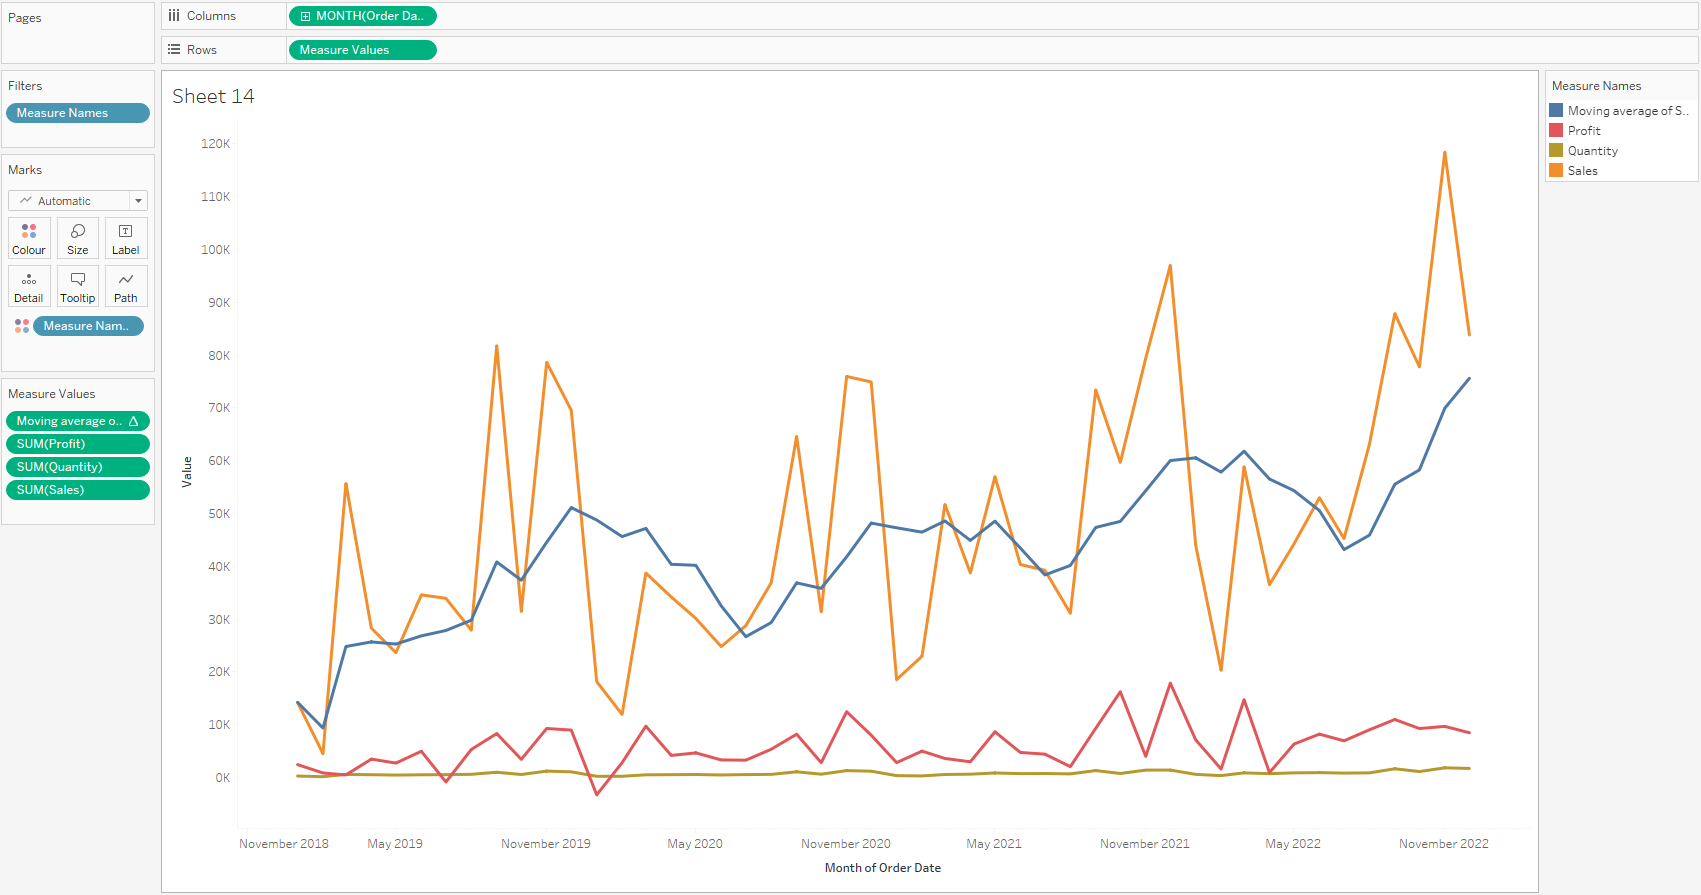The image size is (1701, 895).
Task: Click the red Profit legend swatch
Action: pos(1556,130)
